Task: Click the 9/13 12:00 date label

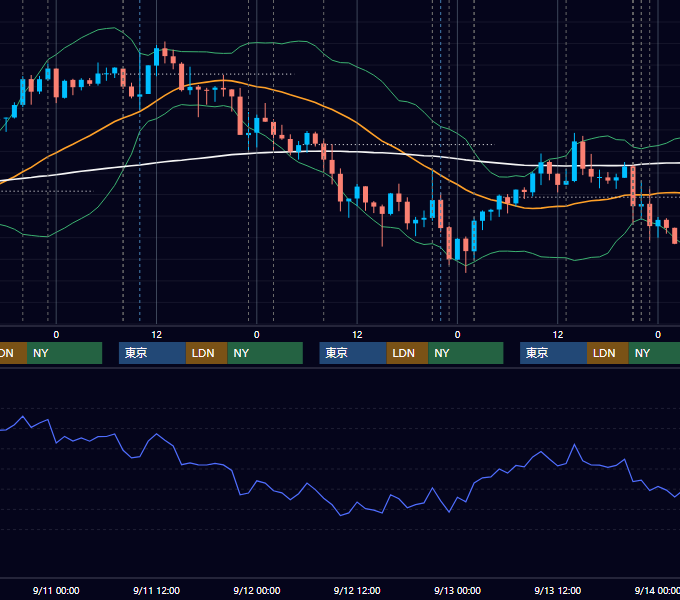Action: [x=558, y=590]
